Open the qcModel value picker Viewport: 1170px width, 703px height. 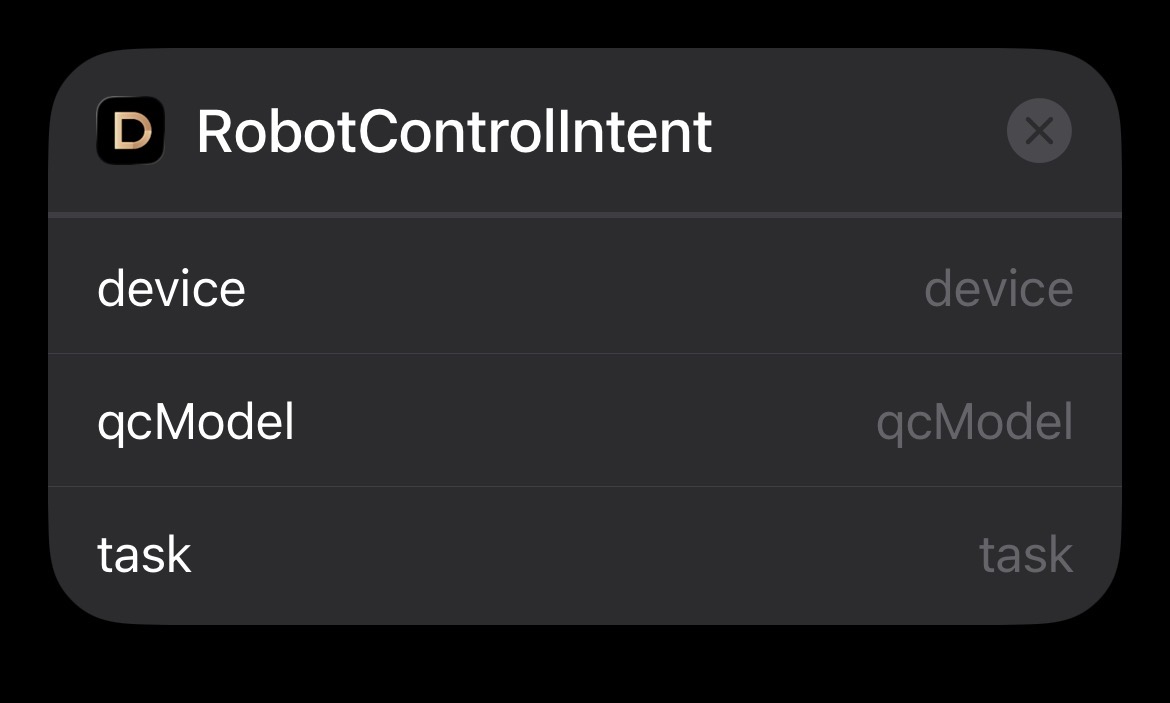(x=974, y=421)
